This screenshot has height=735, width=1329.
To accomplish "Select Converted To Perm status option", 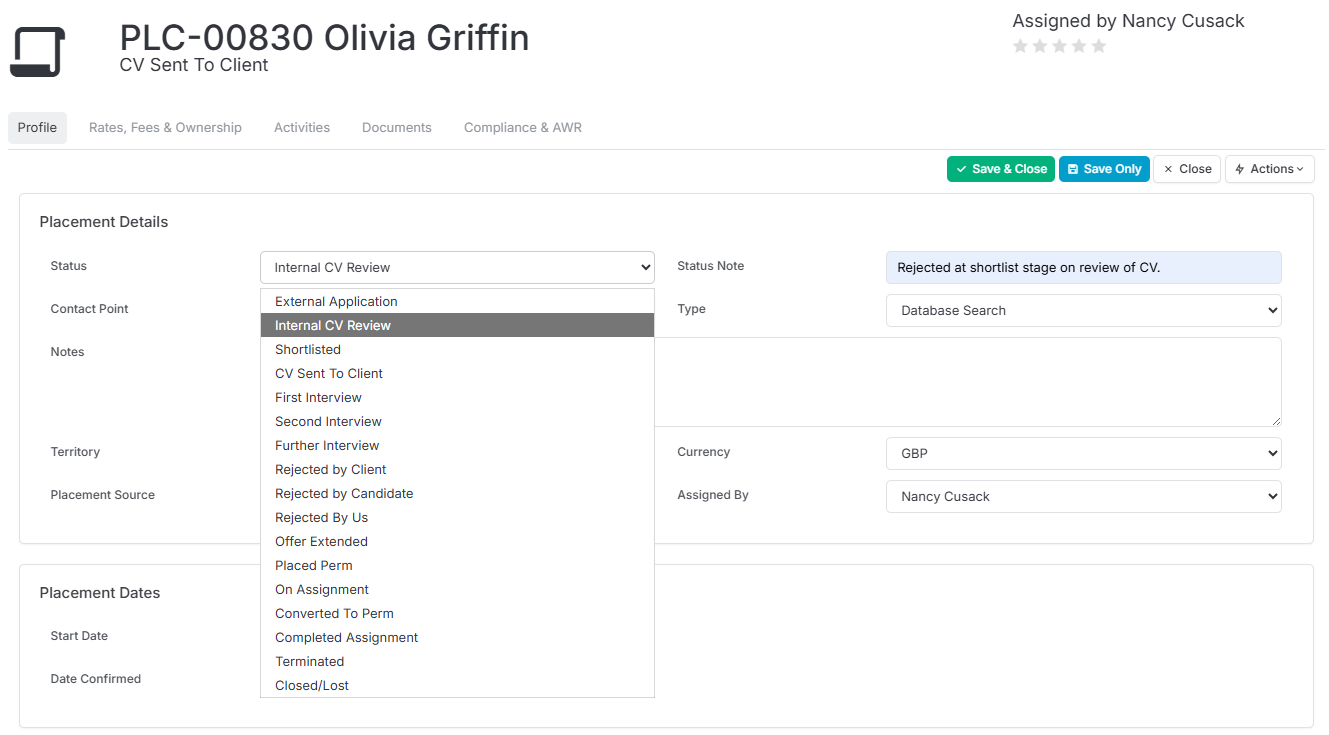I will 457,613.
